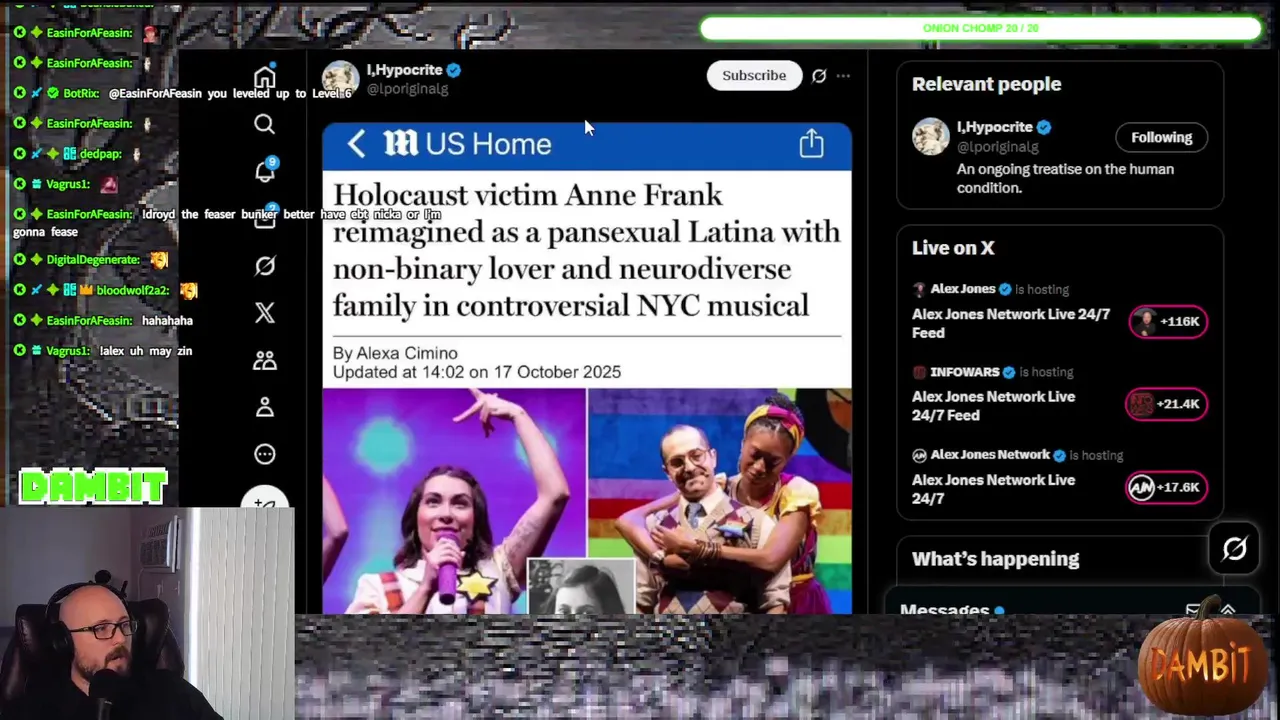Click the dedpap username in chat
This screenshot has width=1280, height=720.
(x=100, y=154)
